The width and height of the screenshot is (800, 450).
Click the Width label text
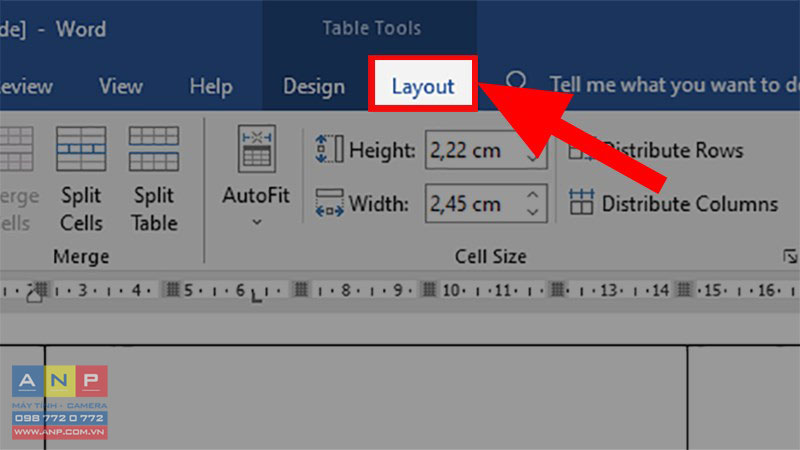379,204
